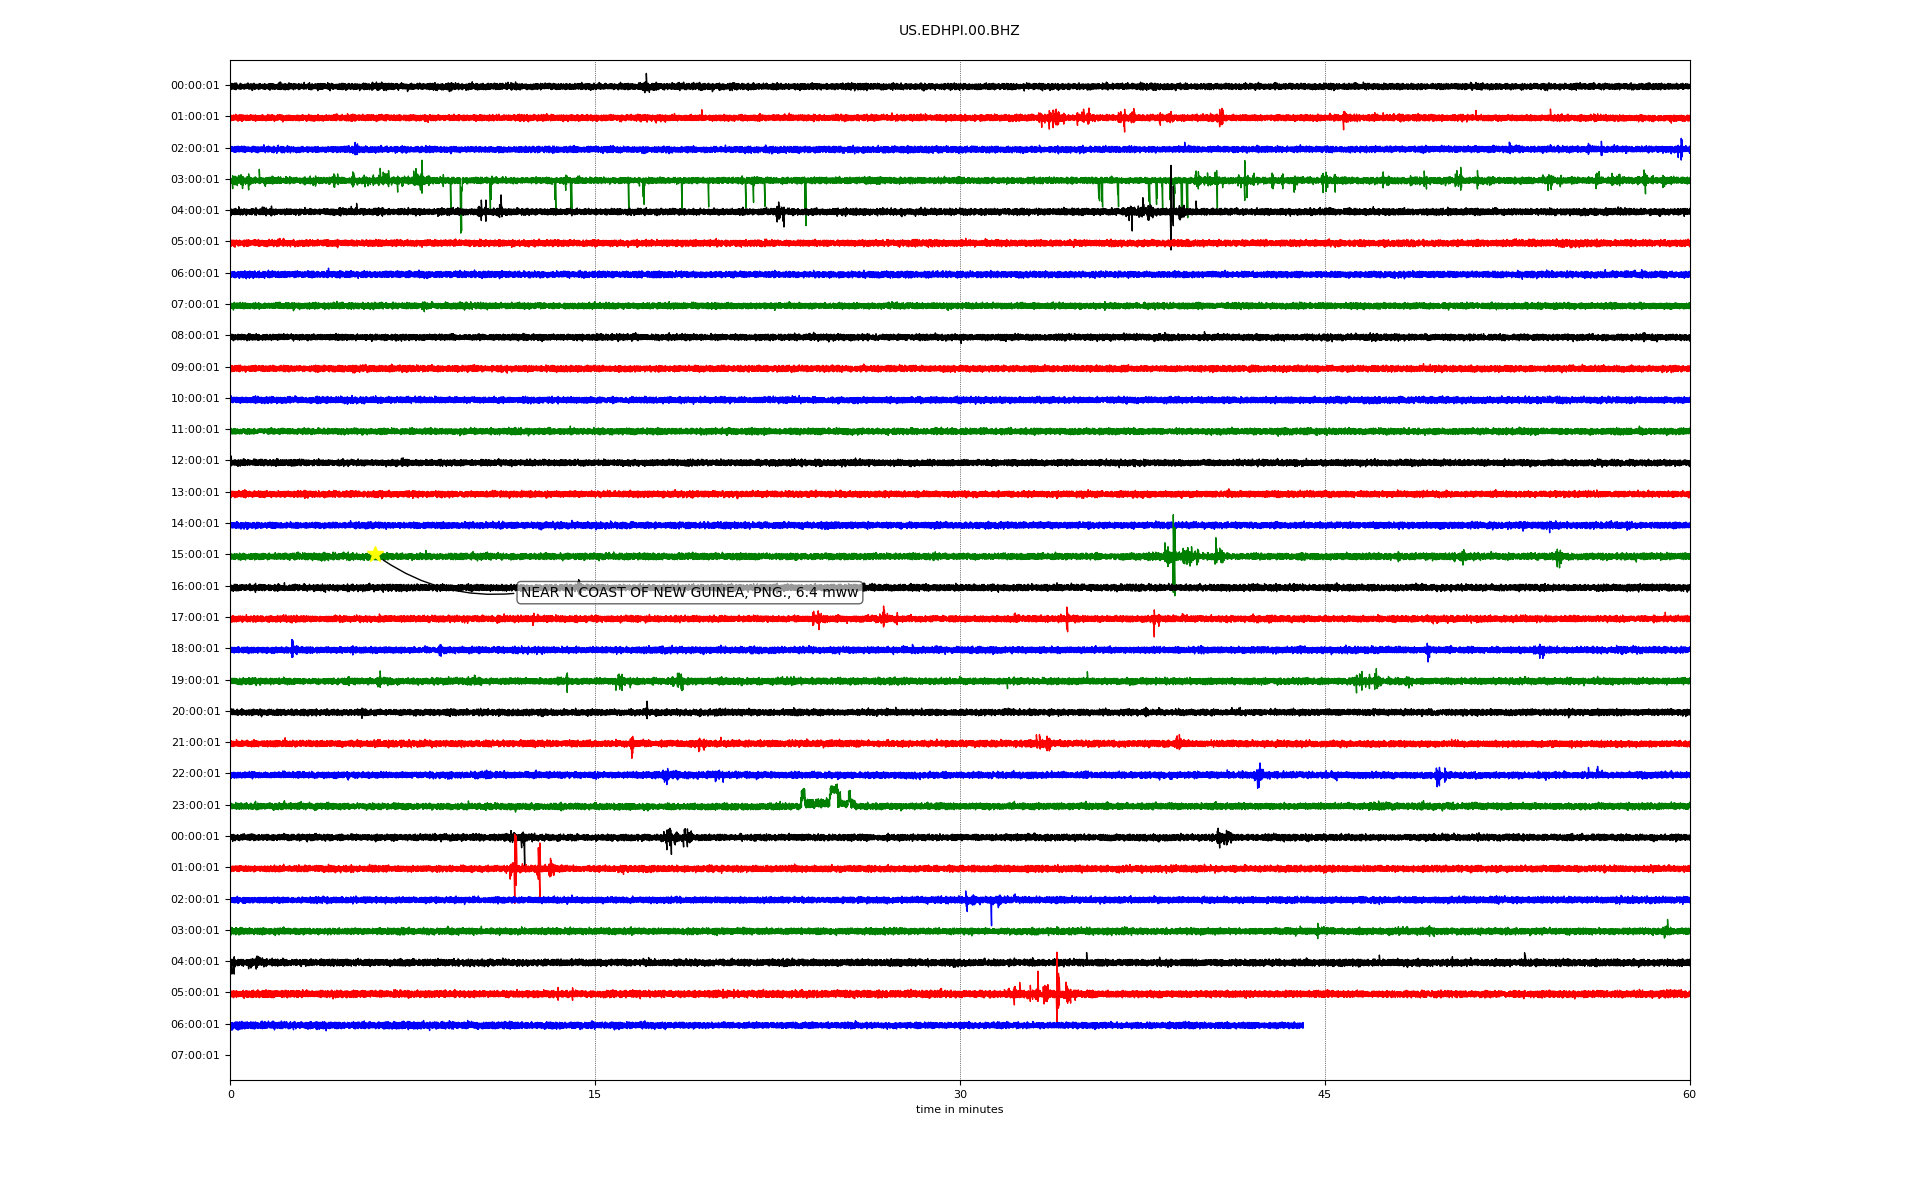Click the yellow star earthquake marker
Image resolution: width=1920 pixels, height=1200 pixels.
[375, 554]
